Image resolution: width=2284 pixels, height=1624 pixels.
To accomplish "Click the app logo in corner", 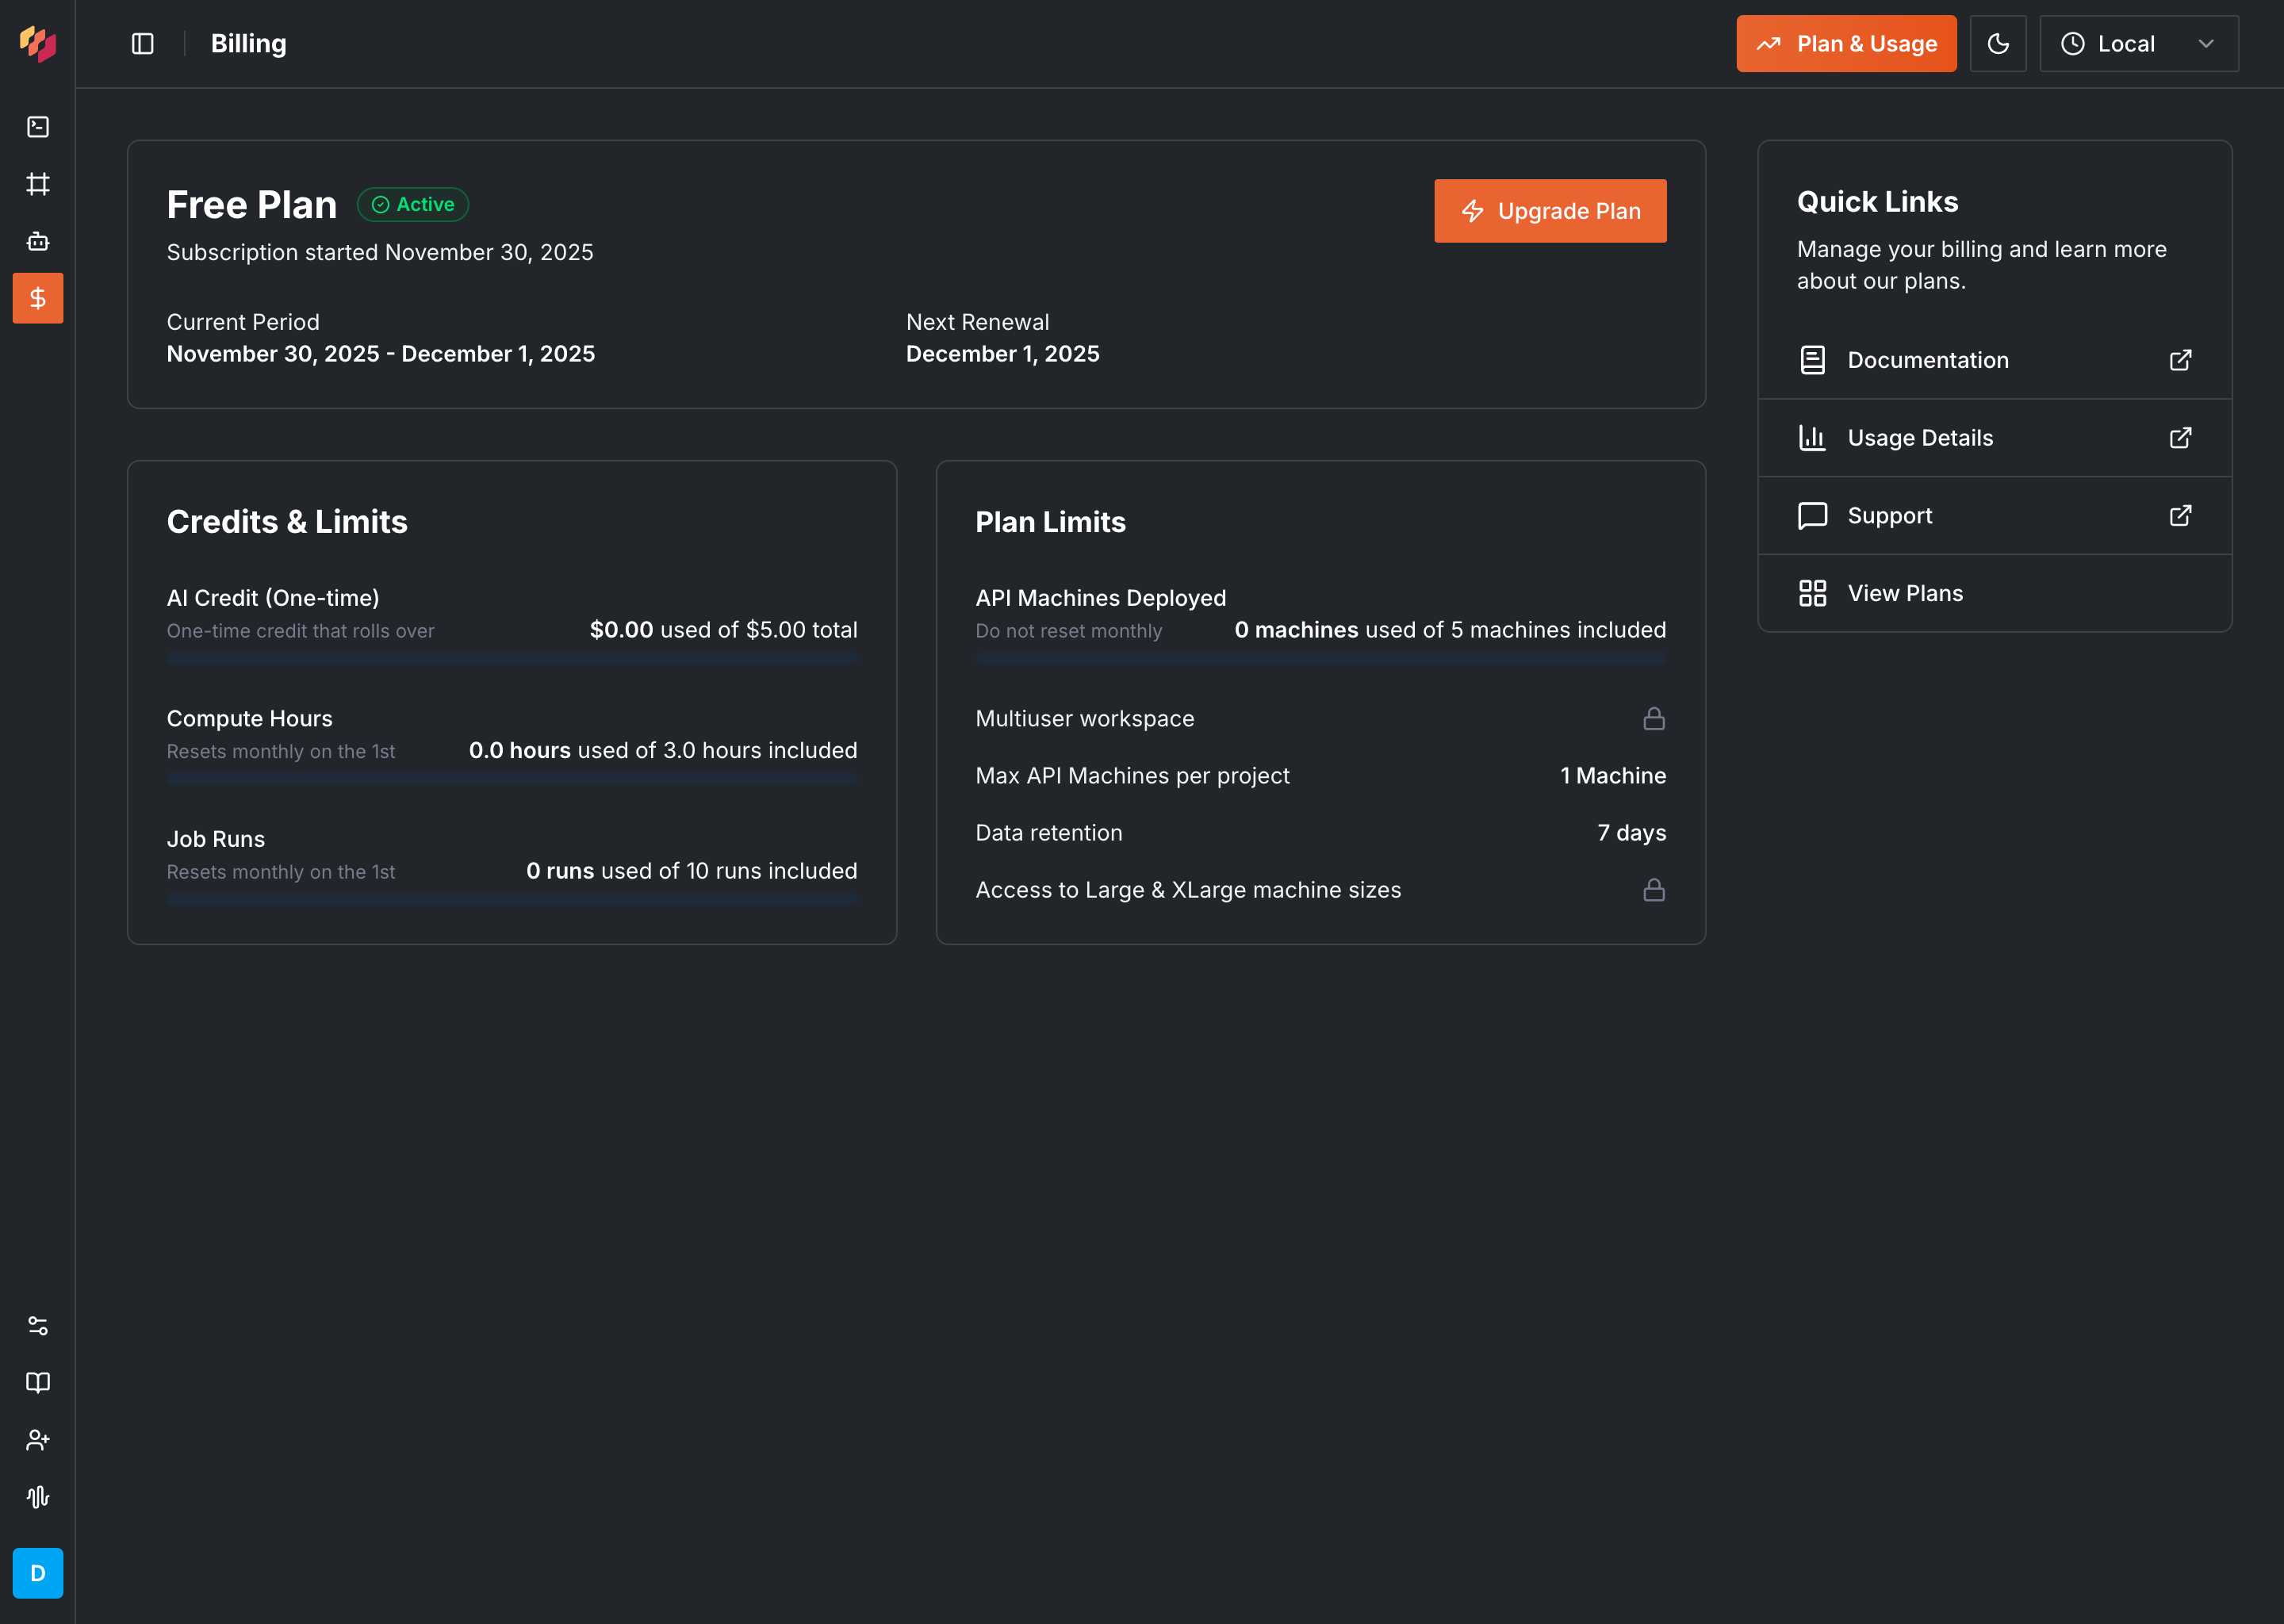I will tap(38, 43).
